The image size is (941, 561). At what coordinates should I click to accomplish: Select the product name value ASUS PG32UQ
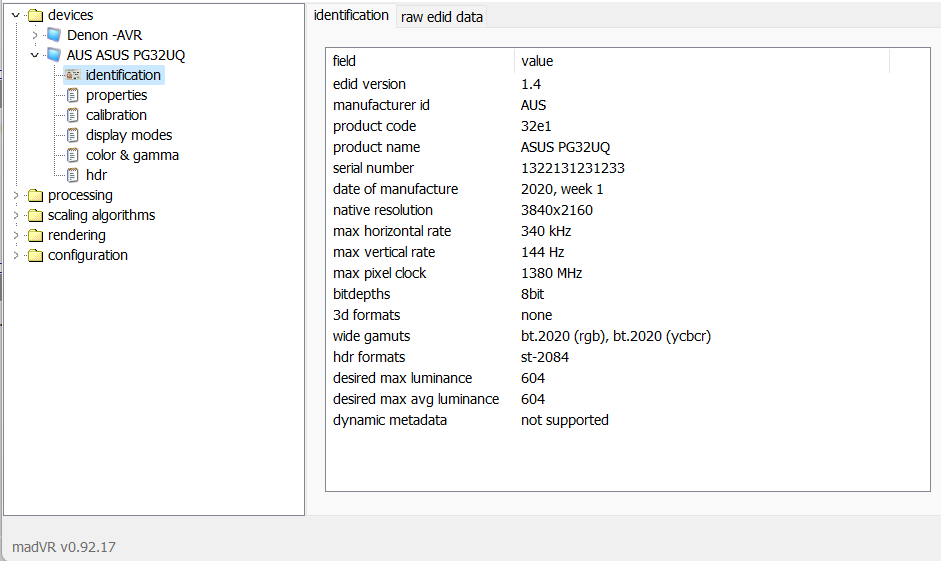(565, 147)
